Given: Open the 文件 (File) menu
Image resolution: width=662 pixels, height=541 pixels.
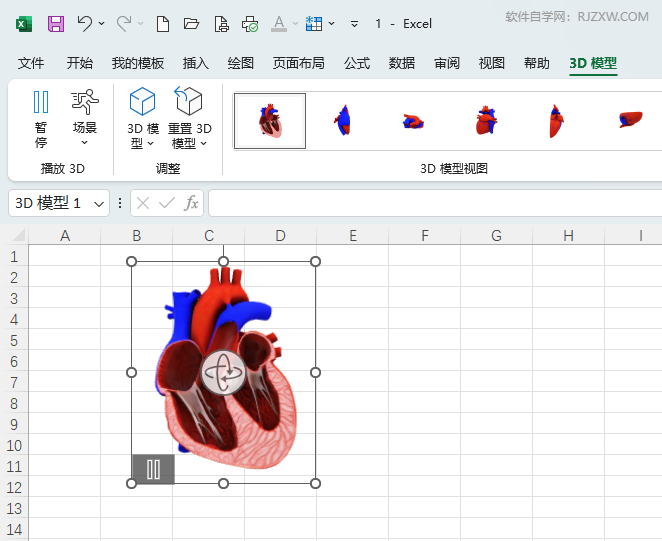Looking at the screenshot, I should [31, 63].
